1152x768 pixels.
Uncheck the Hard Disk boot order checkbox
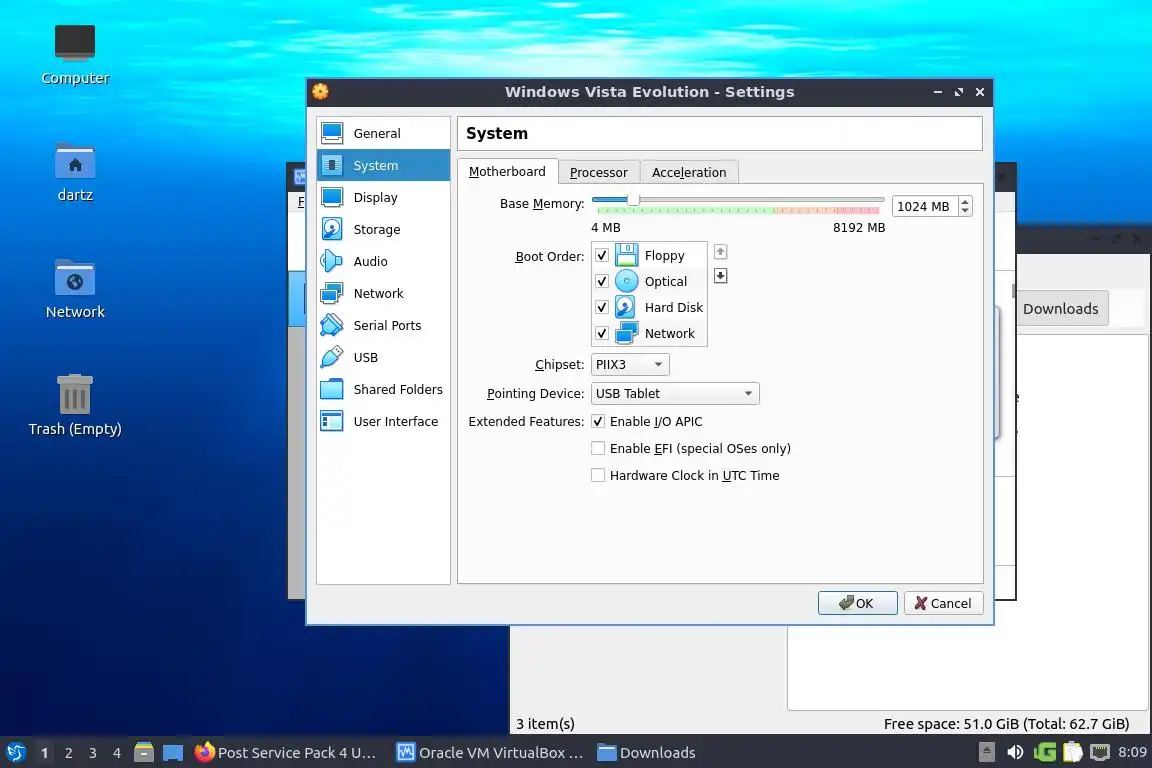(602, 307)
